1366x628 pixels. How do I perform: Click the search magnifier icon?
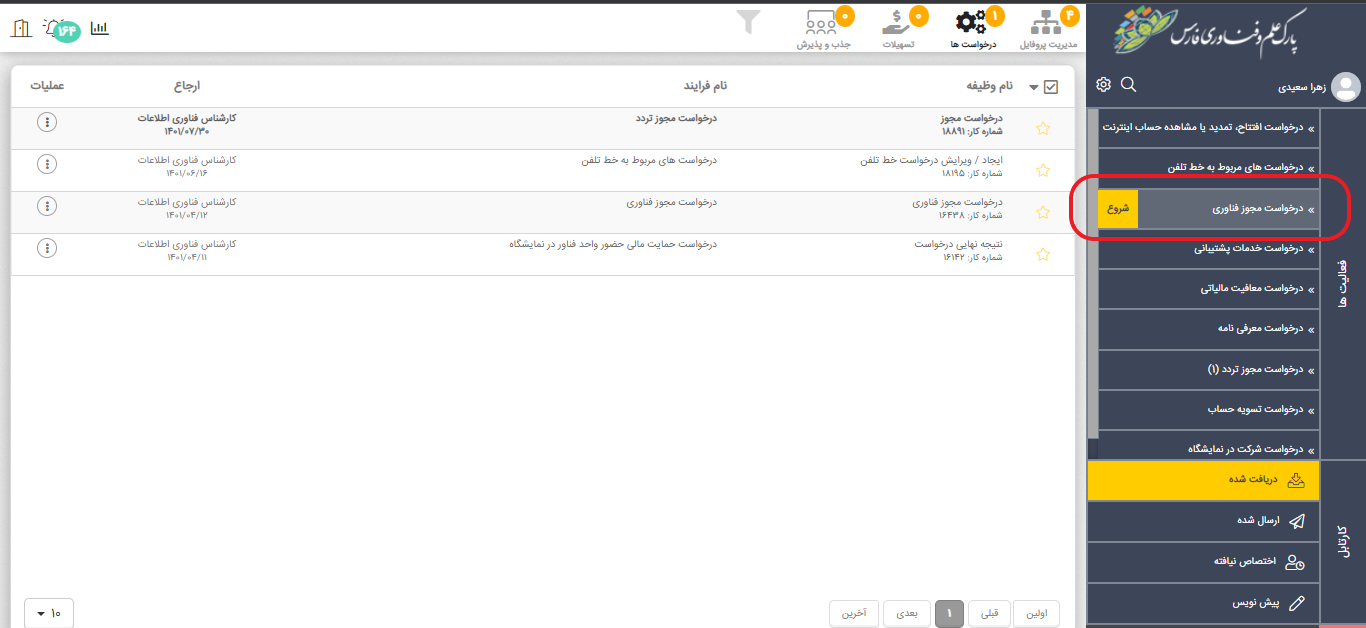point(1128,85)
